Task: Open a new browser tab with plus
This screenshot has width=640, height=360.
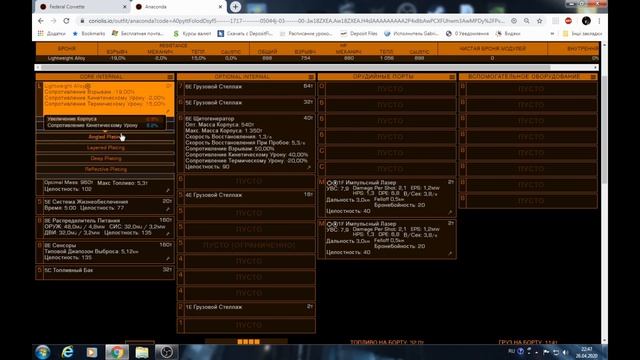Action: click(235, 7)
